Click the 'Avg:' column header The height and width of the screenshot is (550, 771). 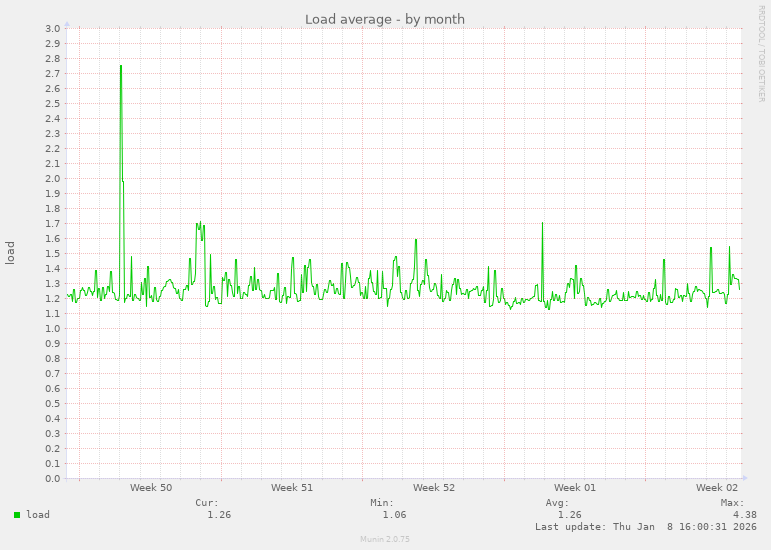point(557,503)
